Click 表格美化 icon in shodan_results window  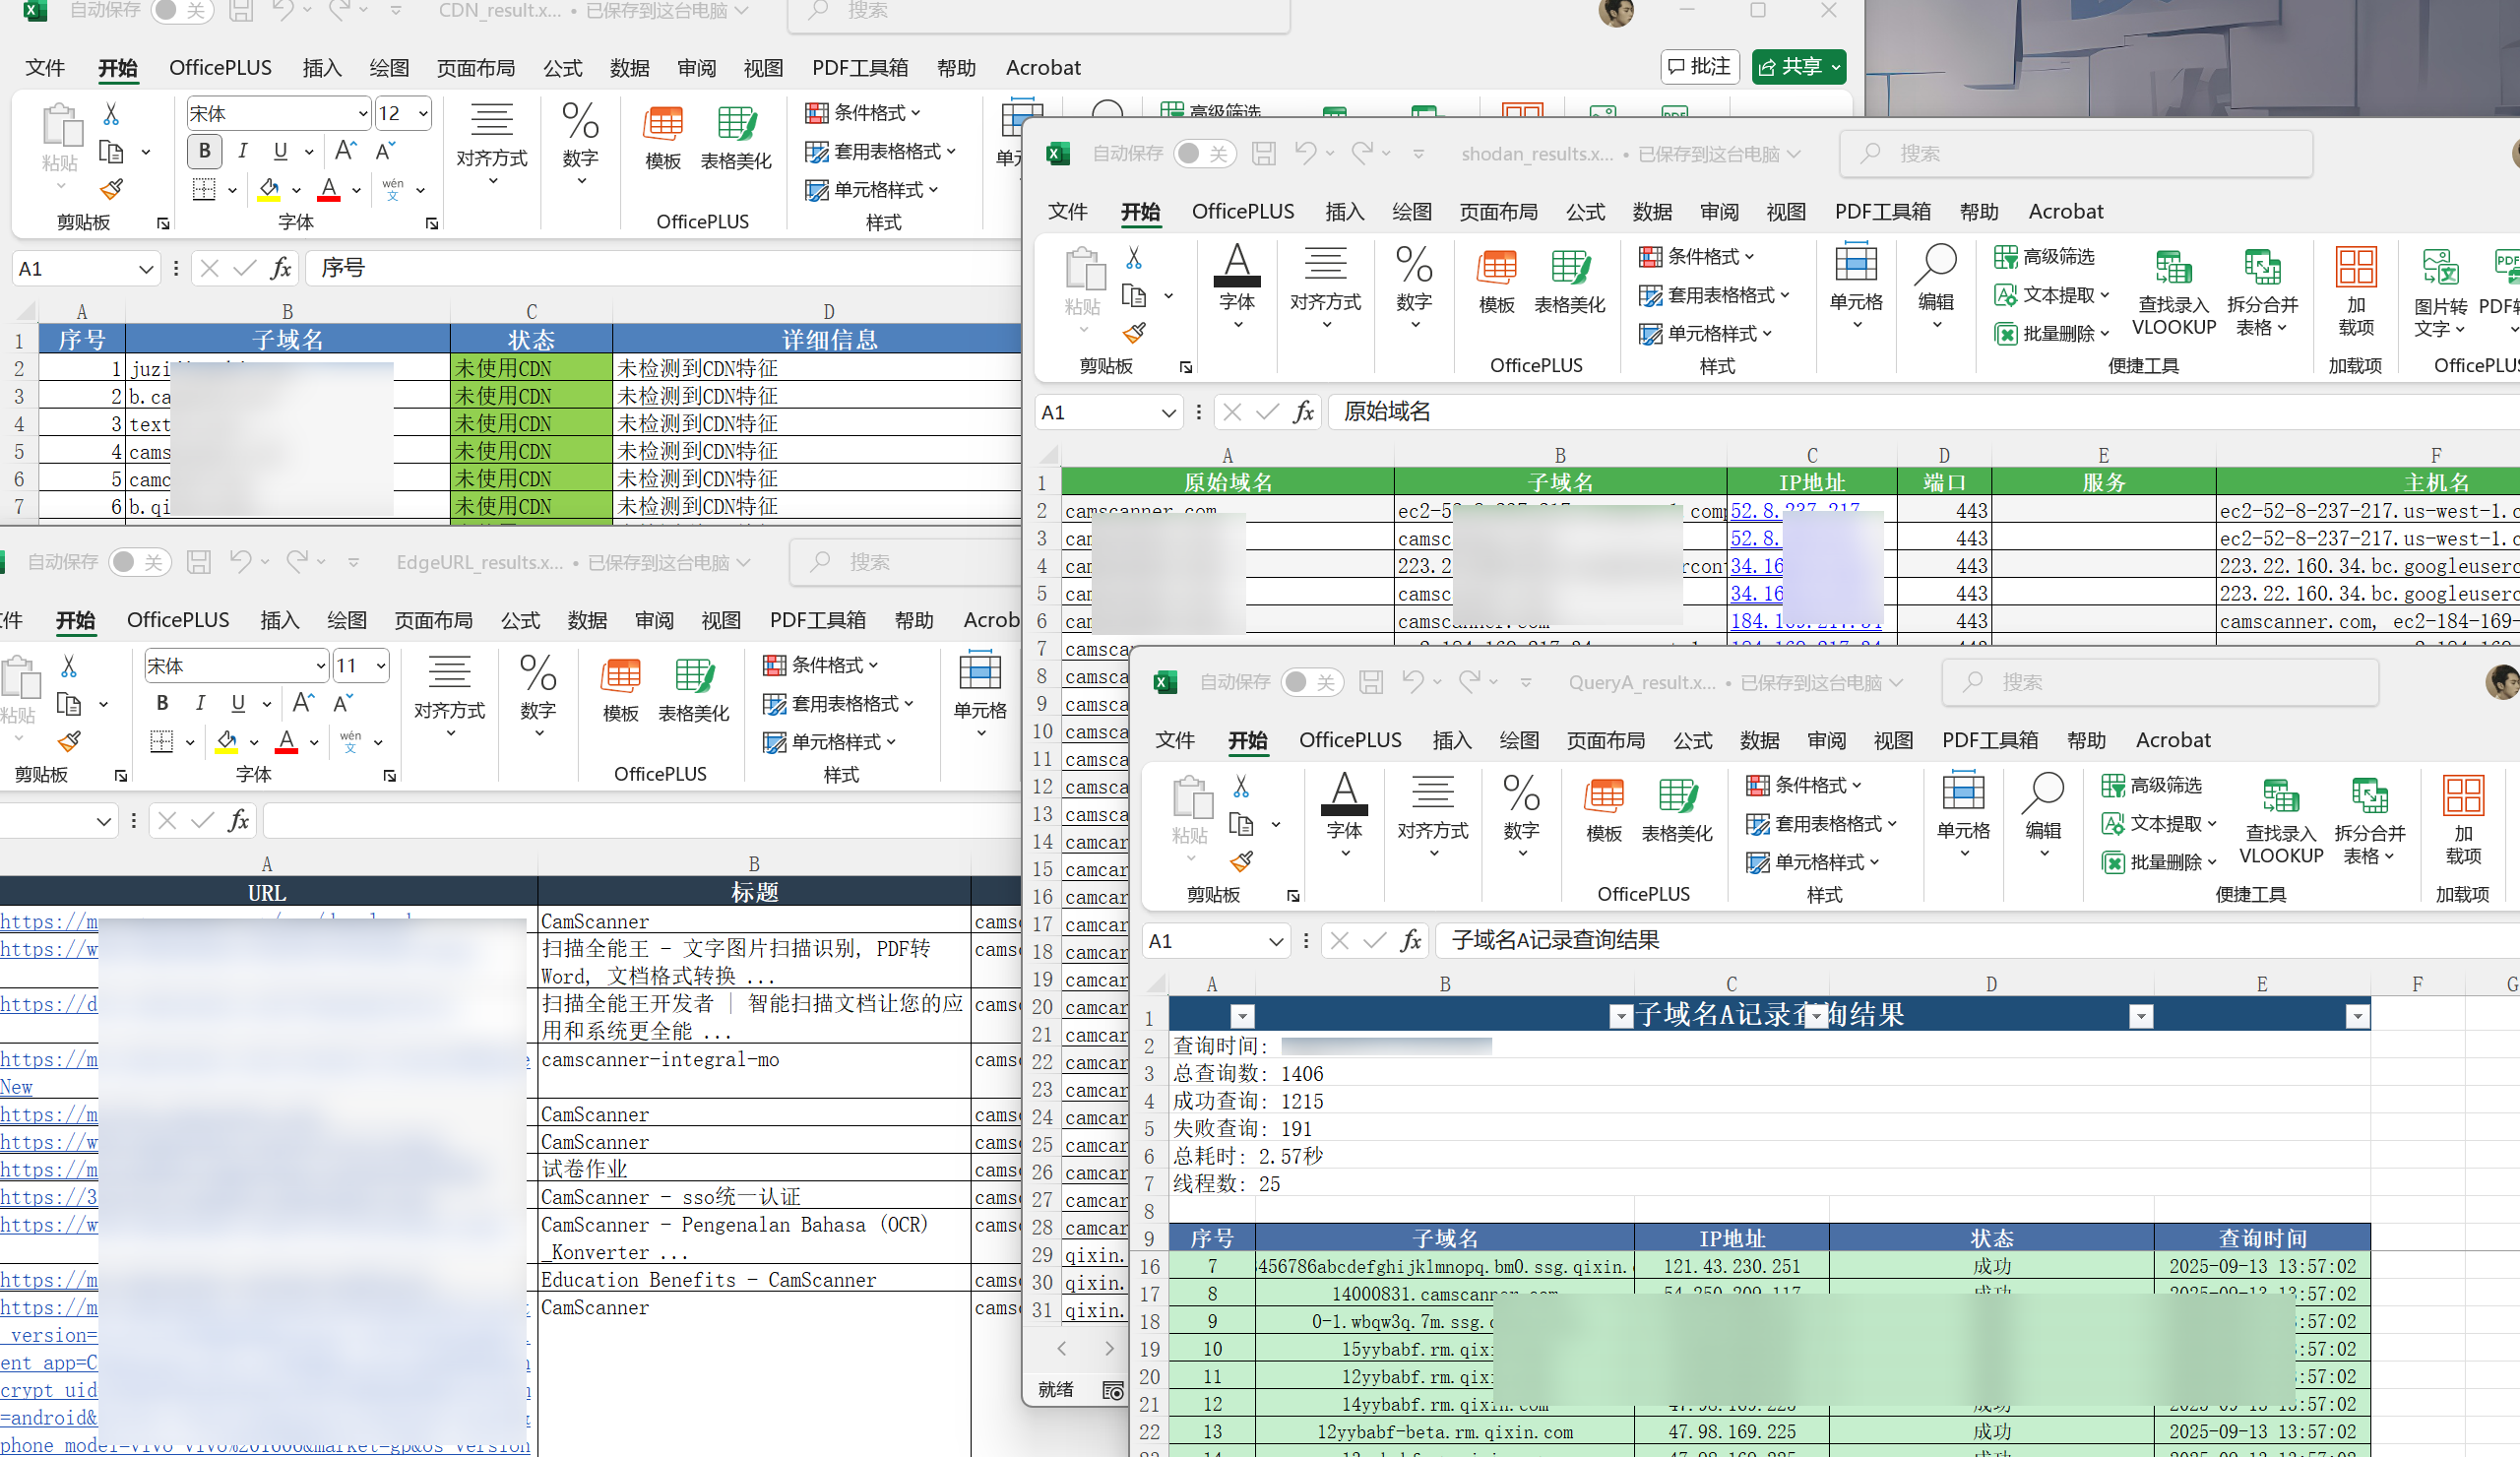click(x=1570, y=282)
